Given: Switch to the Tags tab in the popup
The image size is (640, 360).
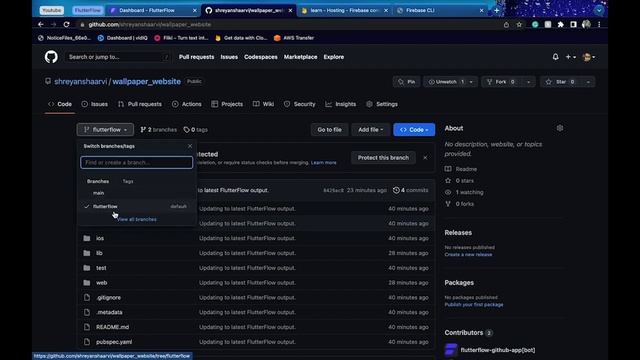Looking at the screenshot, I should (128, 181).
